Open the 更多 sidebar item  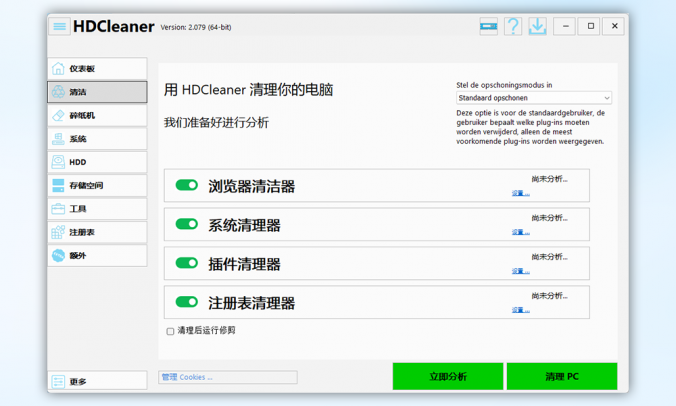pyautogui.click(x=97, y=381)
